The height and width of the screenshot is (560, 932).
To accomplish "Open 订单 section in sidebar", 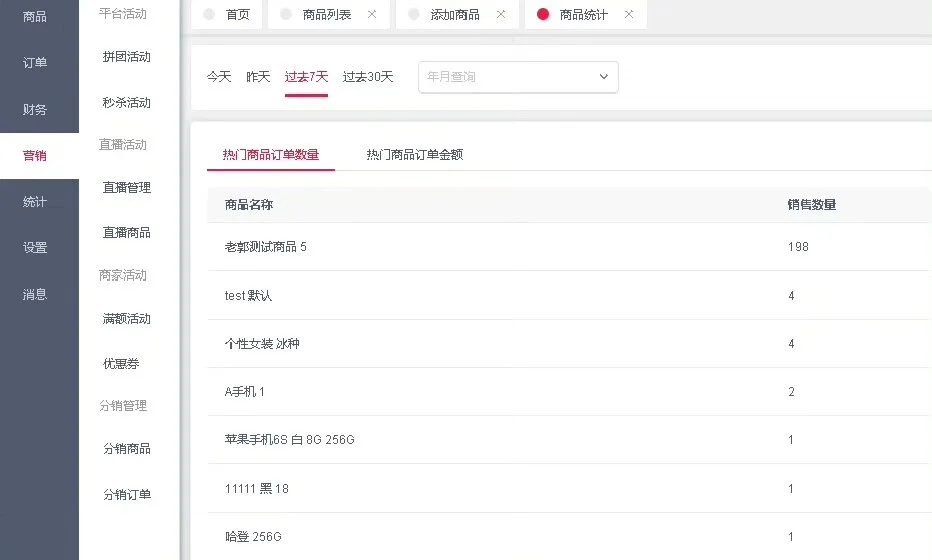I will 35,63.
